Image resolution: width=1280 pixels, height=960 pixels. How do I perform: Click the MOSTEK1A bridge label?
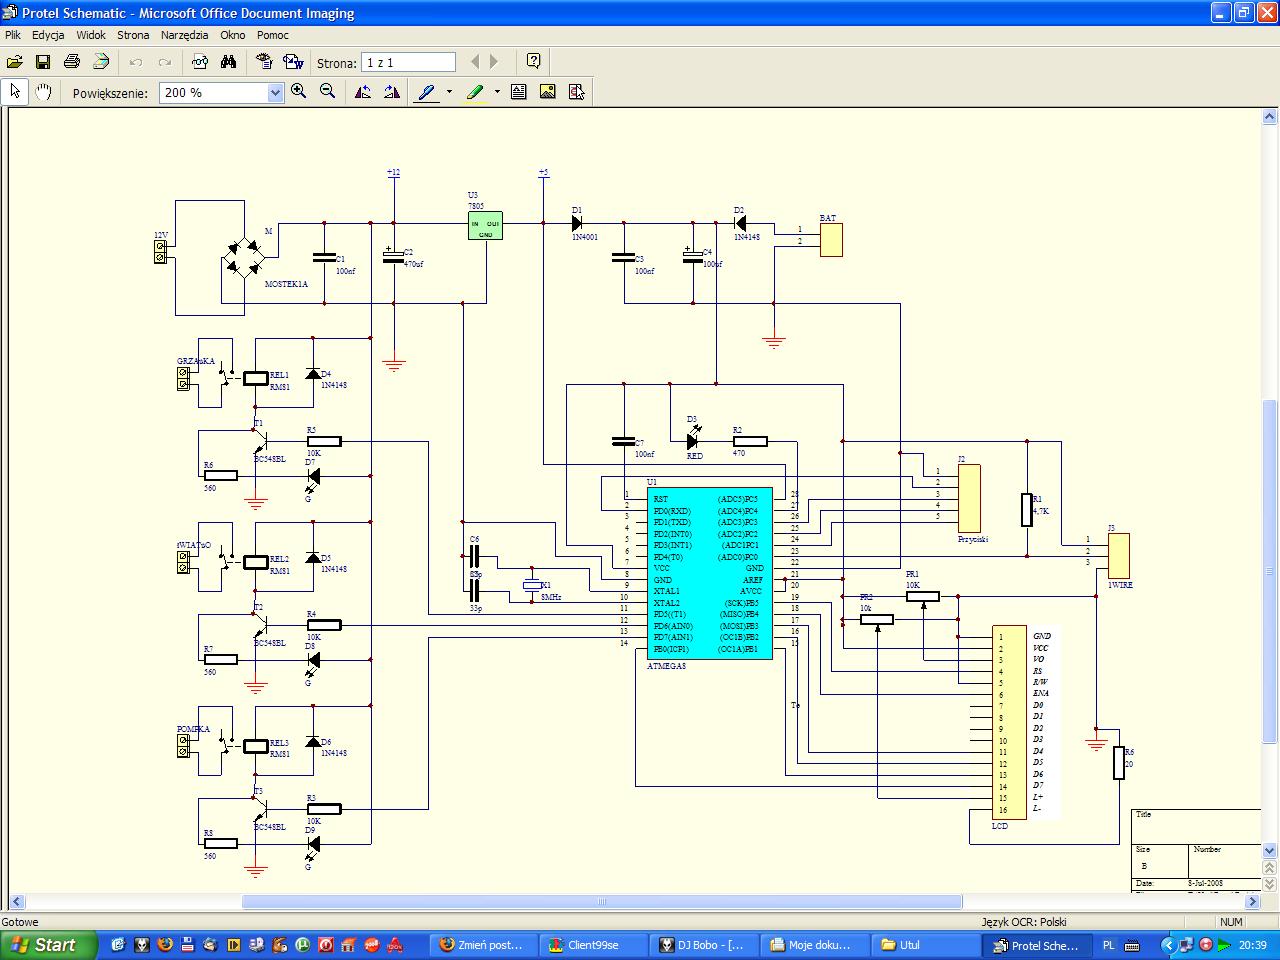[x=286, y=284]
